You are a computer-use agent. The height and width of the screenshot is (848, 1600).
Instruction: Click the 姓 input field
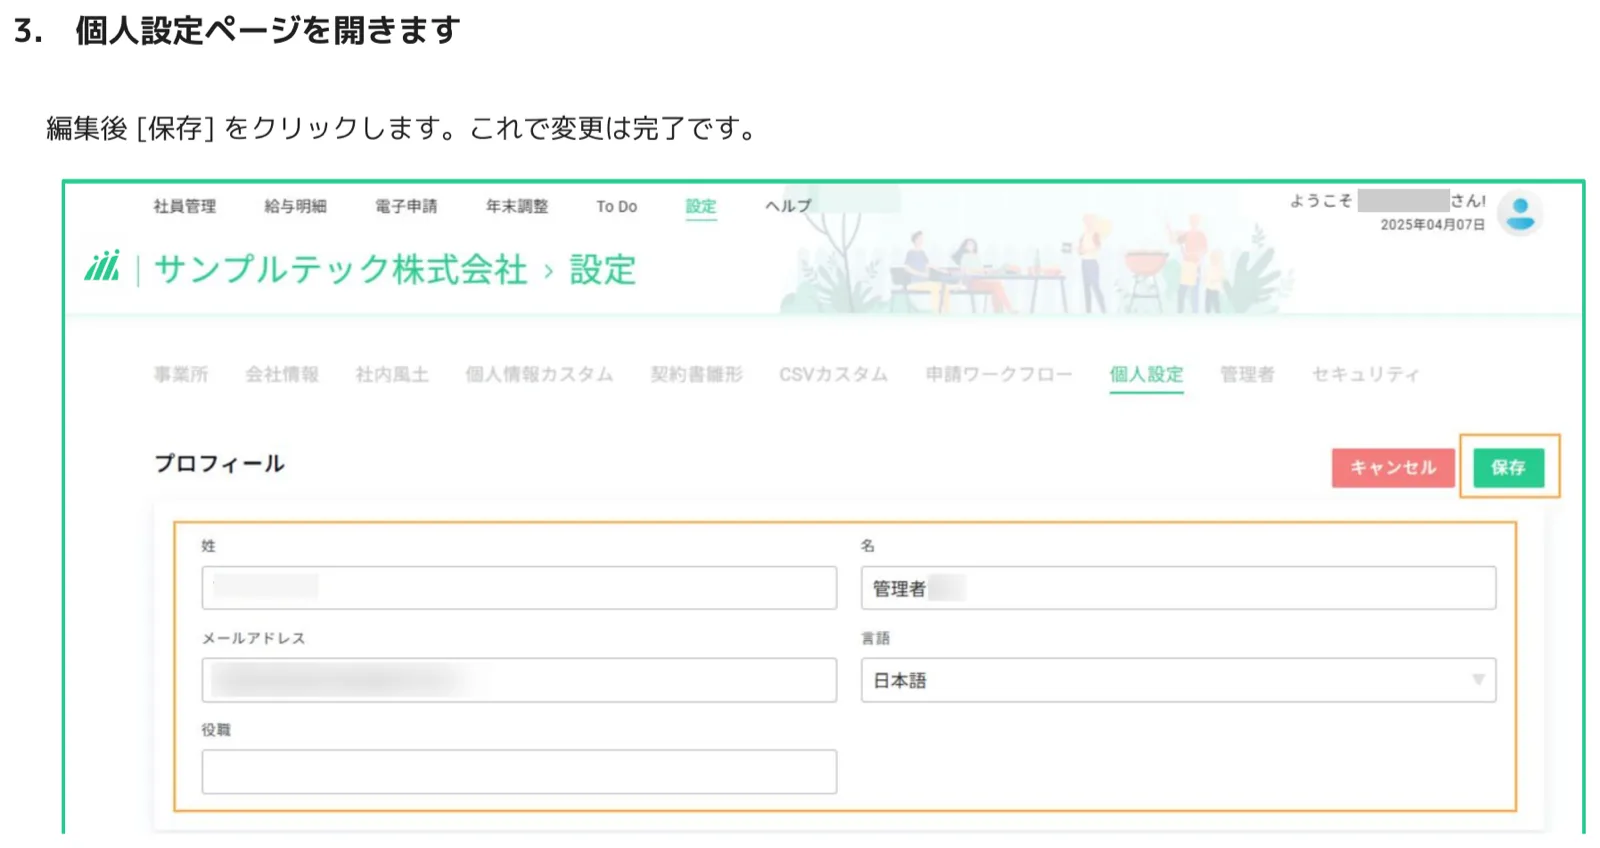tap(519, 588)
